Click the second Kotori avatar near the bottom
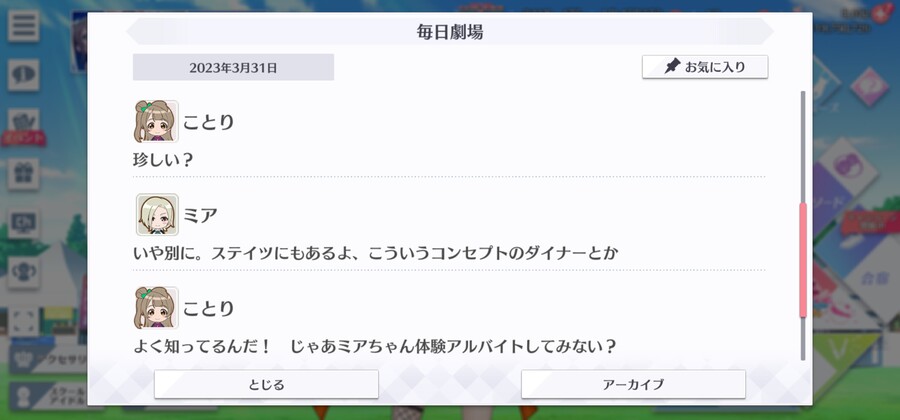Viewport: 900px width, 420px height. coord(156,308)
